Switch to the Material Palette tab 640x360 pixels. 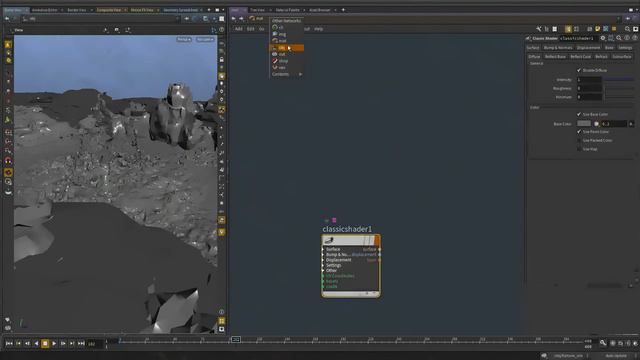[288, 10]
